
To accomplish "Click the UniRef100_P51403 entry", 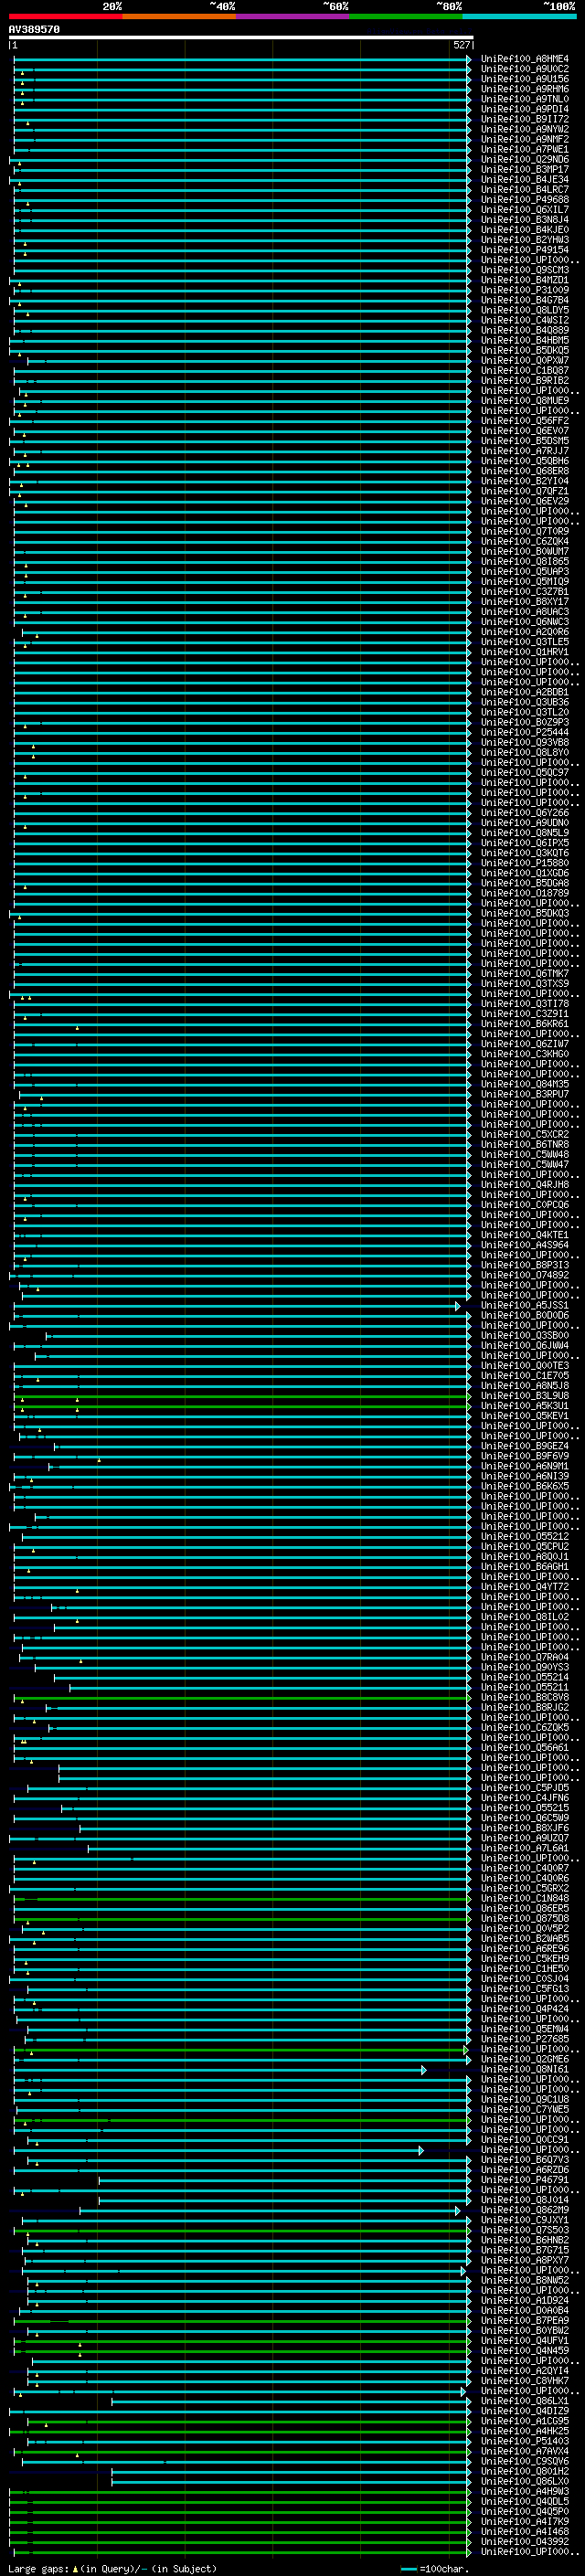I will click(x=524, y=2441).
